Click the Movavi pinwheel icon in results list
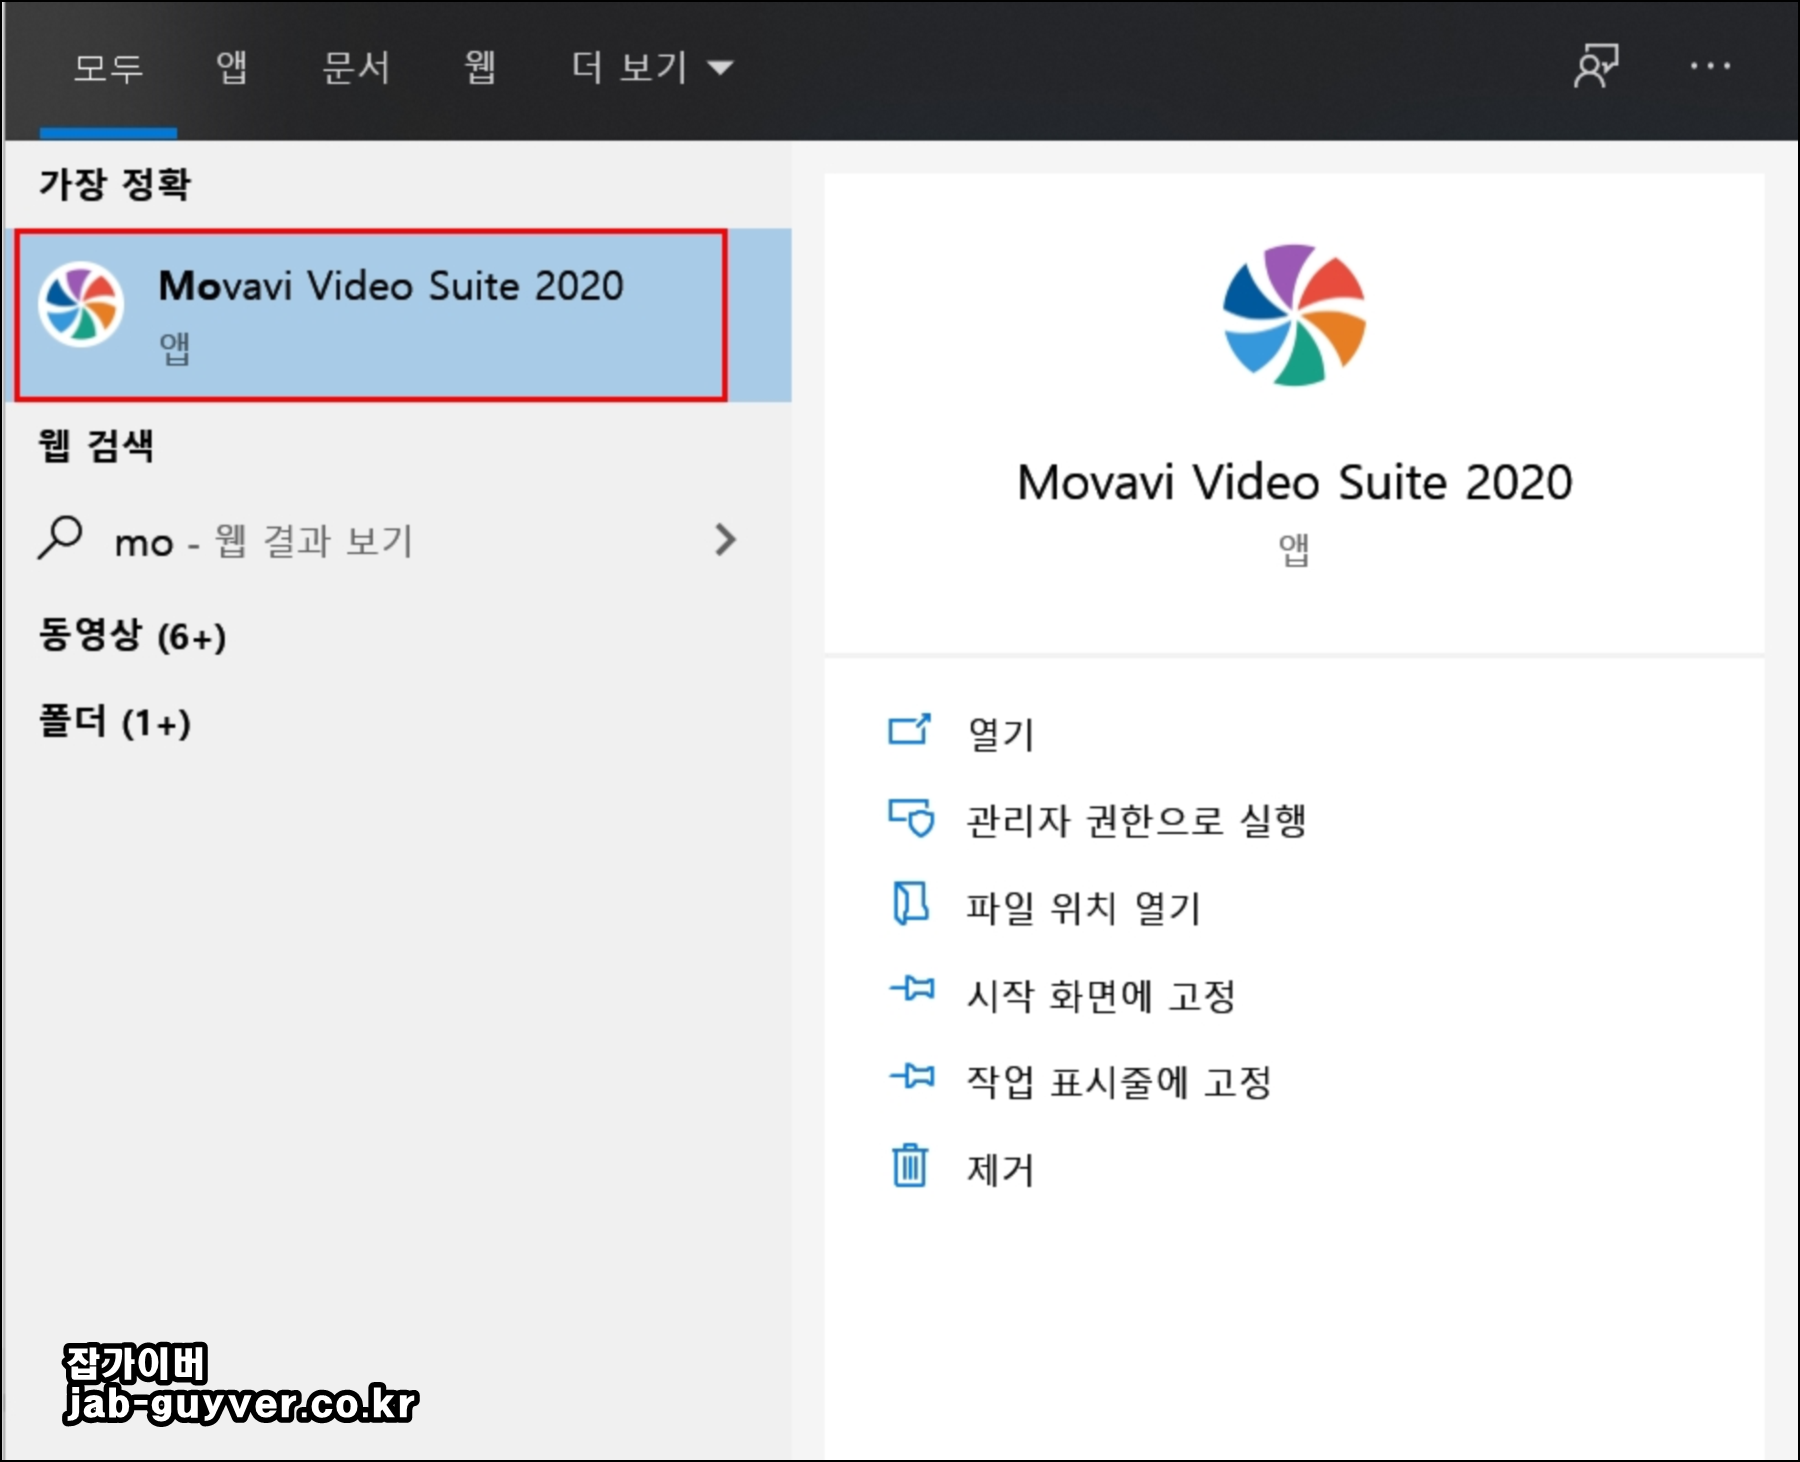Image resolution: width=1800 pixels, height=1462 pixels. (x=81, y=304)
